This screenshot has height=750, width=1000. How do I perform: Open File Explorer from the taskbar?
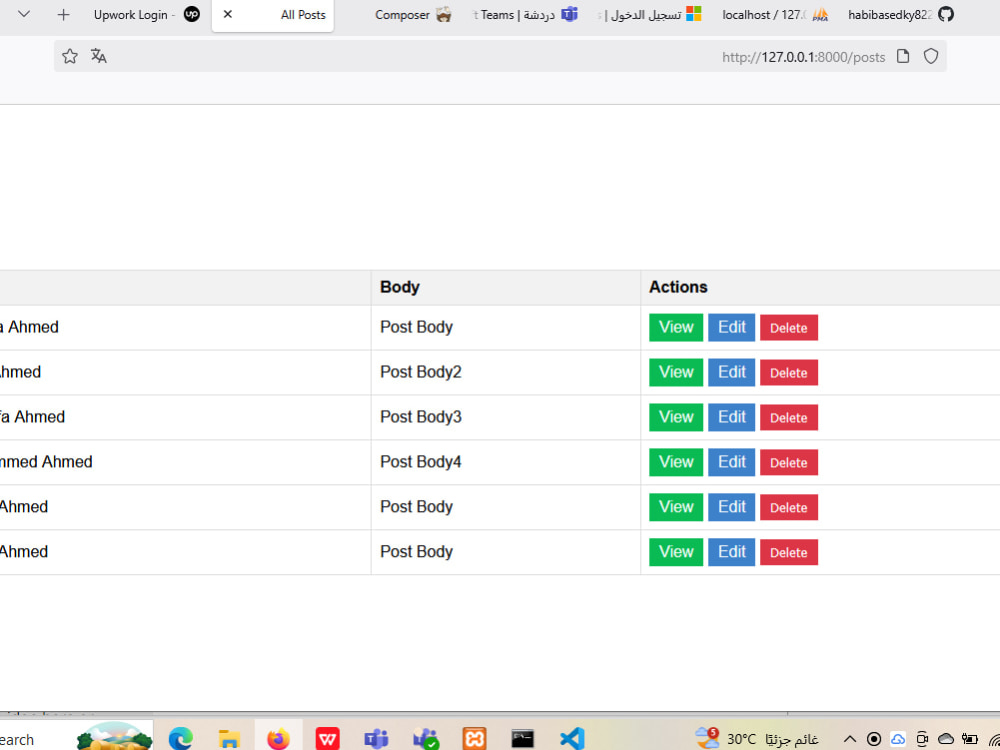(229, 739)
